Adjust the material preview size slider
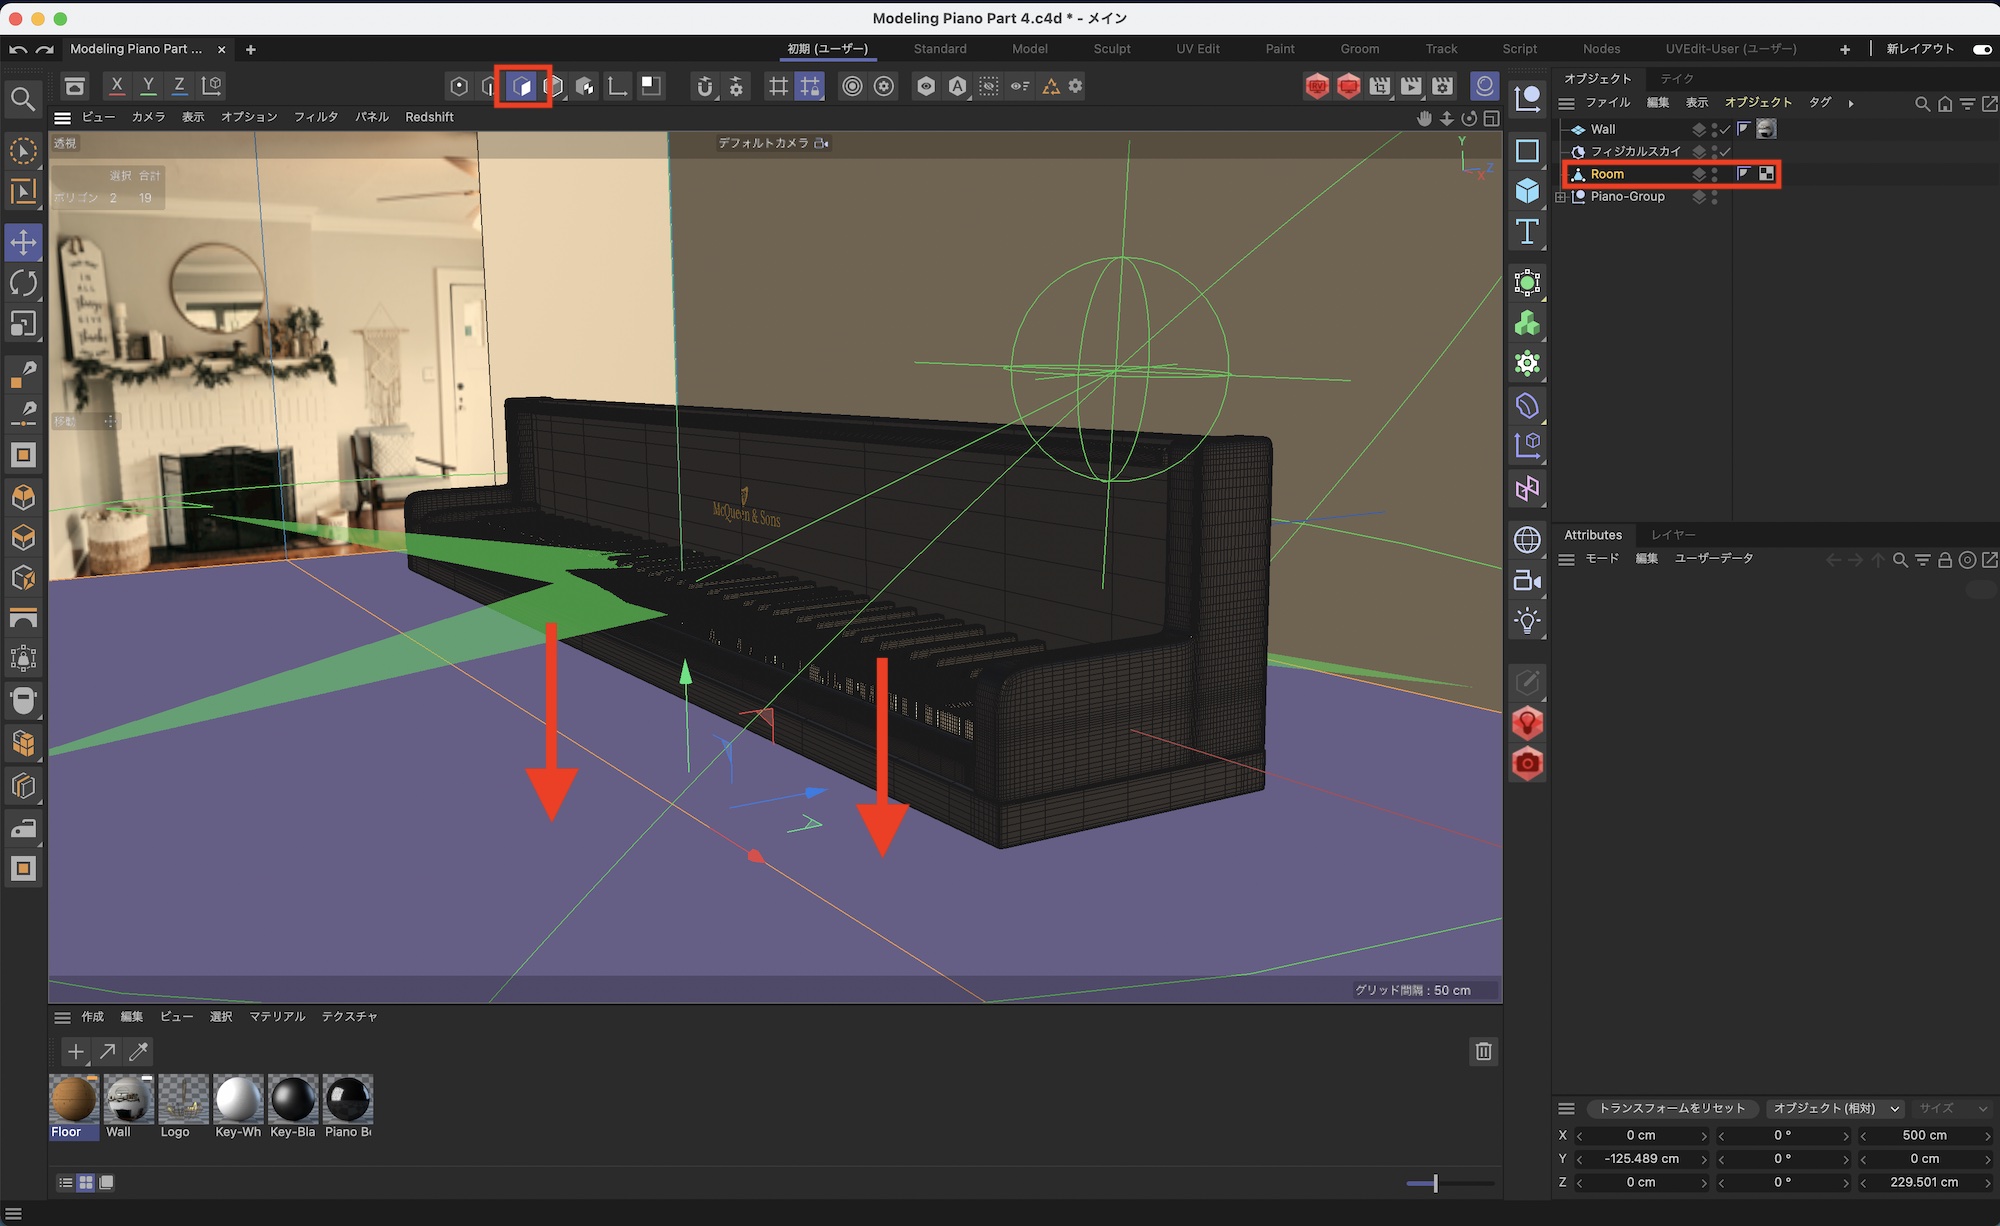The height and width of the screenshot is (1226, 2000). (1435, 1183)
